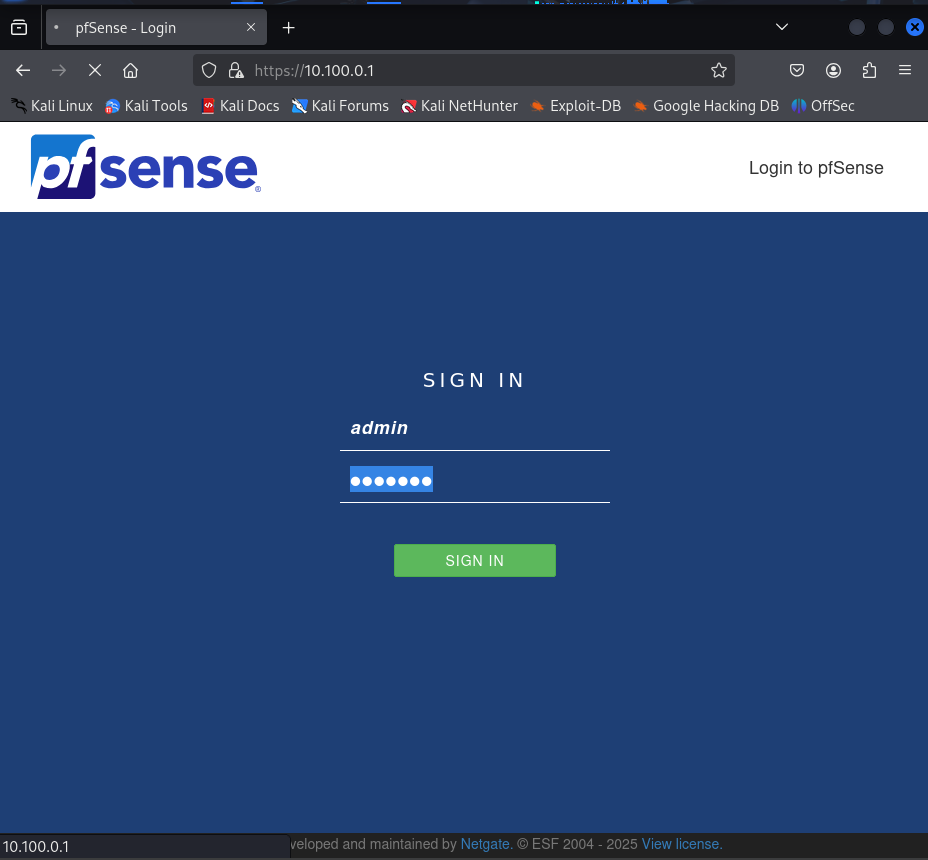Open the Kali NetHunter bookmark

point(459,106)
